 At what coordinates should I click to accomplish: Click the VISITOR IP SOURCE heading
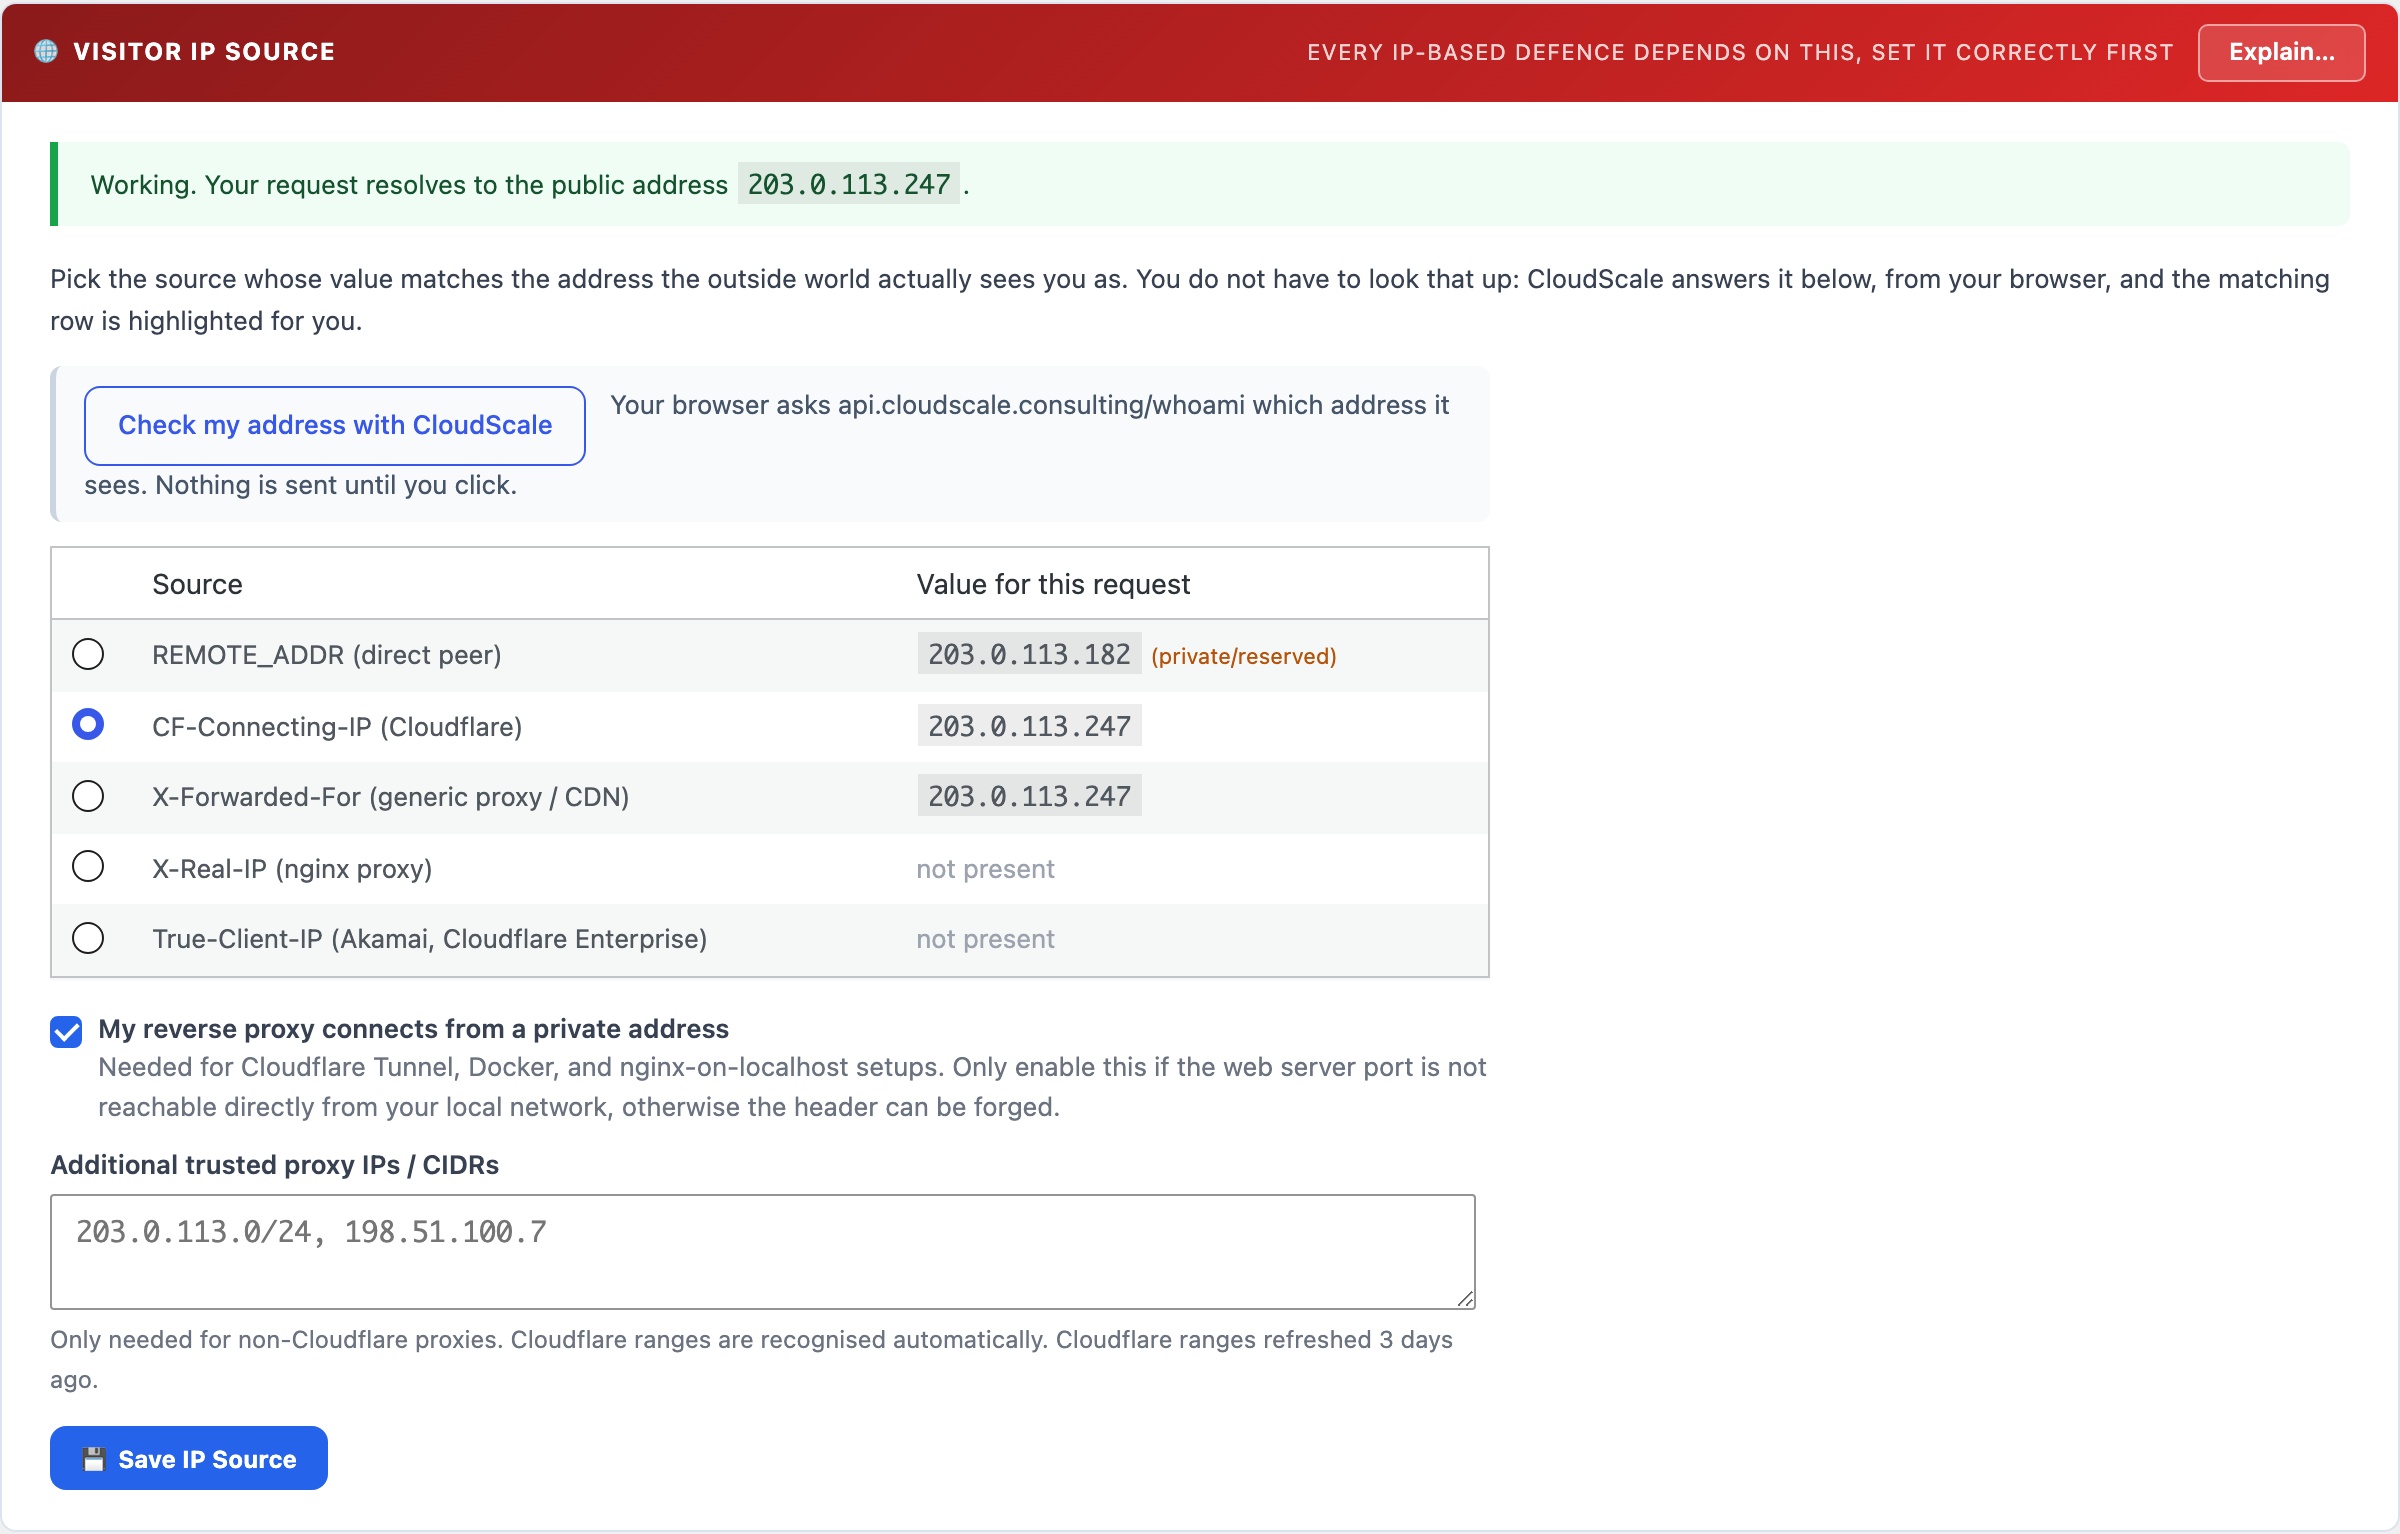coord(204,52)
